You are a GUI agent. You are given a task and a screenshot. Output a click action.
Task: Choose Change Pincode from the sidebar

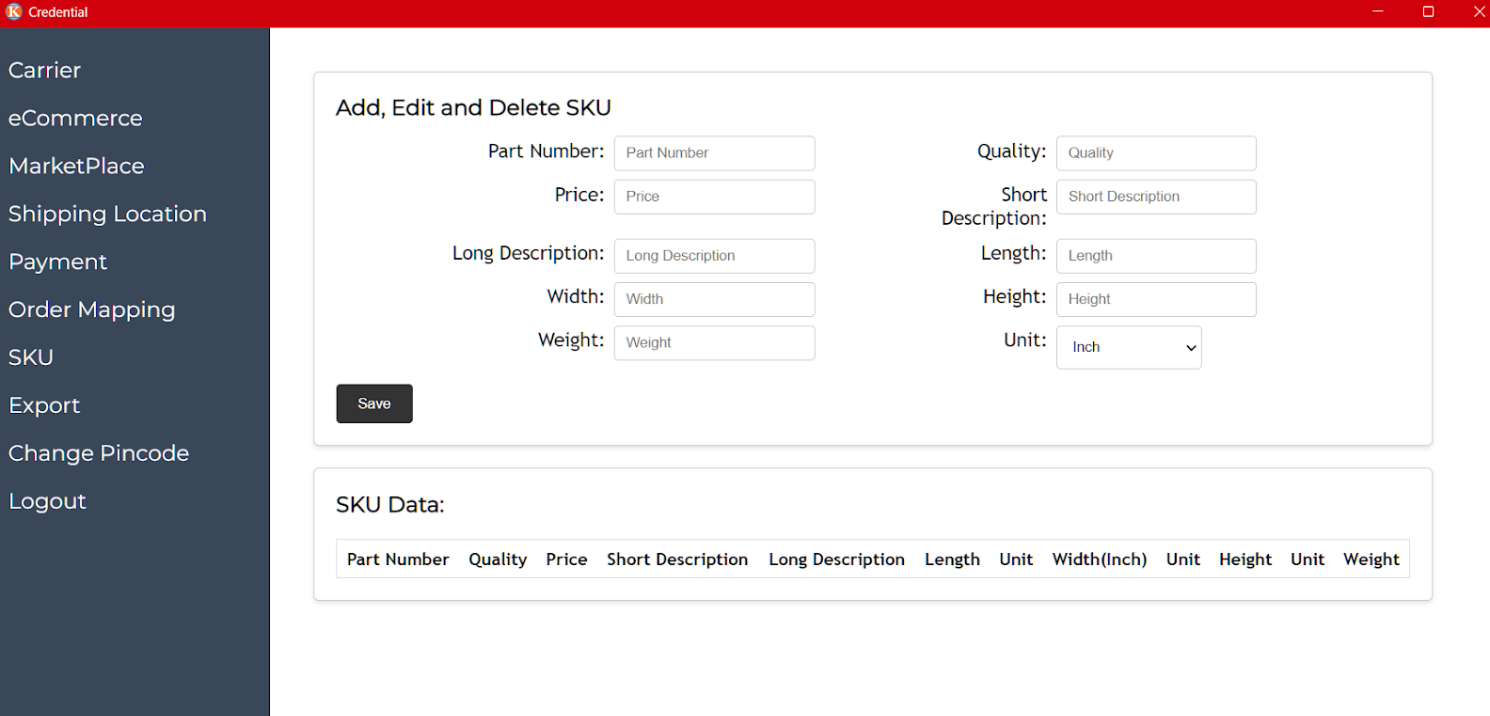(x=98, y=453)
